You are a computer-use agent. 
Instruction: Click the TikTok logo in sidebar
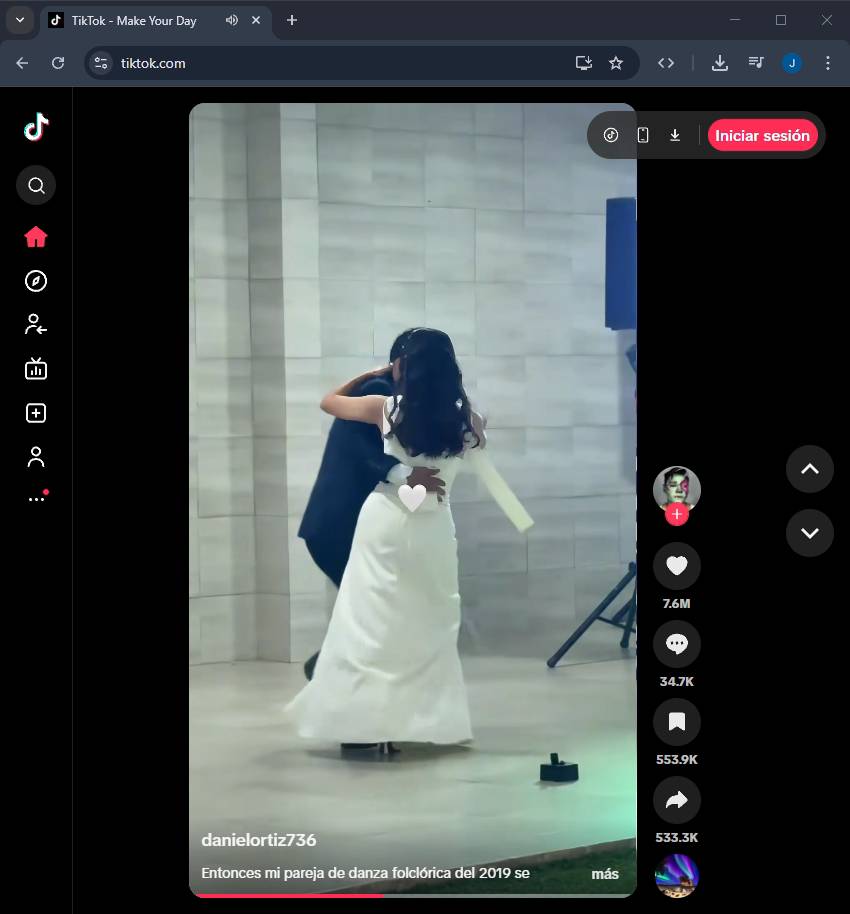pyautogui.click(x=36, y=127)
